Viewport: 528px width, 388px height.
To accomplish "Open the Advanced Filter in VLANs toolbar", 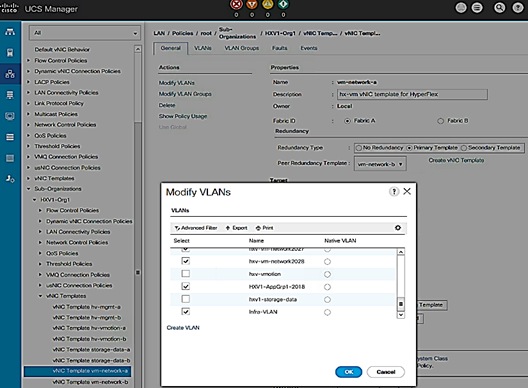I will [196, 228].
